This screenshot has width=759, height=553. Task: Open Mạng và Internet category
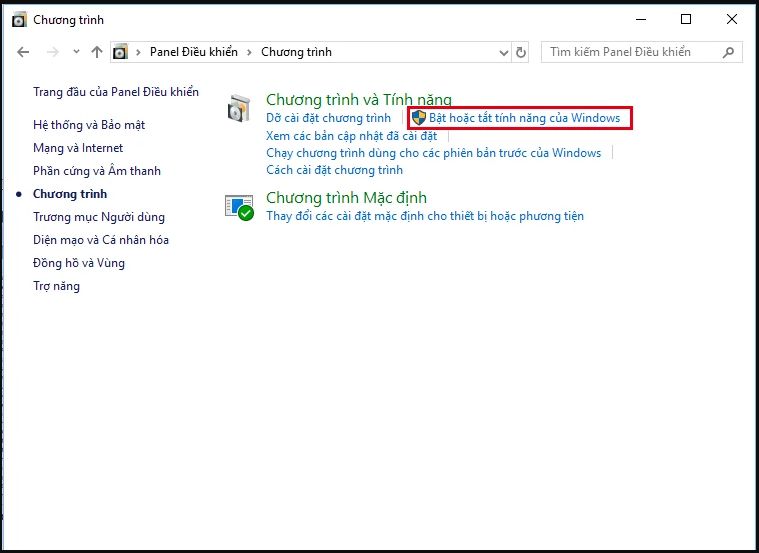78,148
